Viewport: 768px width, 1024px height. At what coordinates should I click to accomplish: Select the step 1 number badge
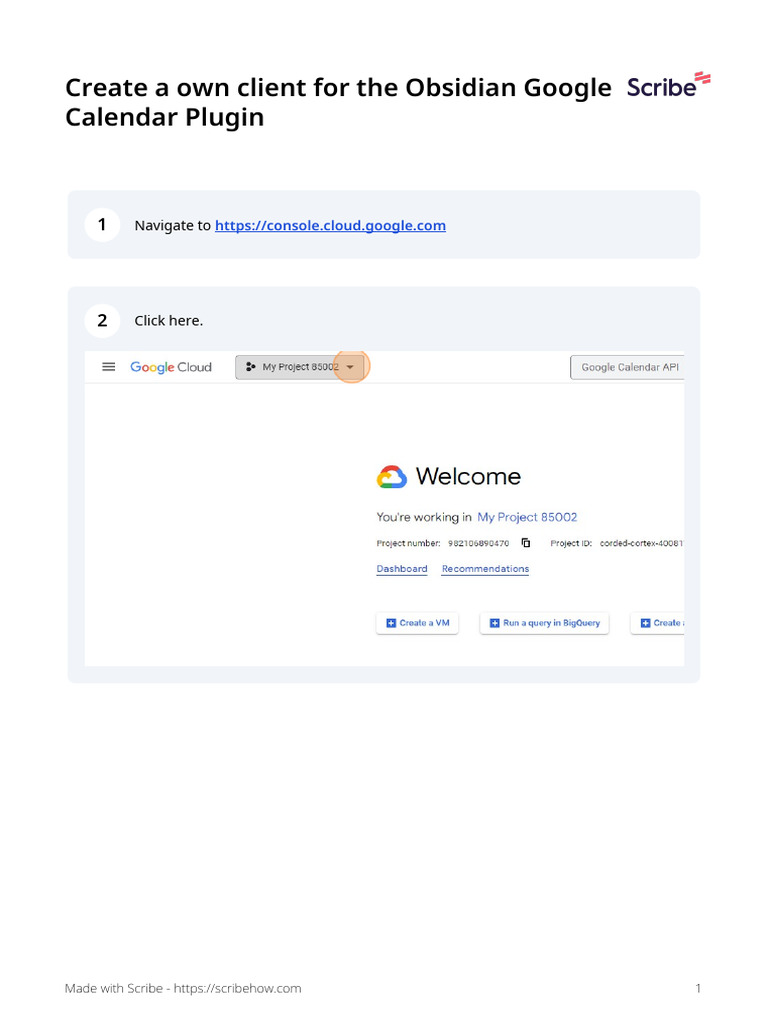(102, 225)
